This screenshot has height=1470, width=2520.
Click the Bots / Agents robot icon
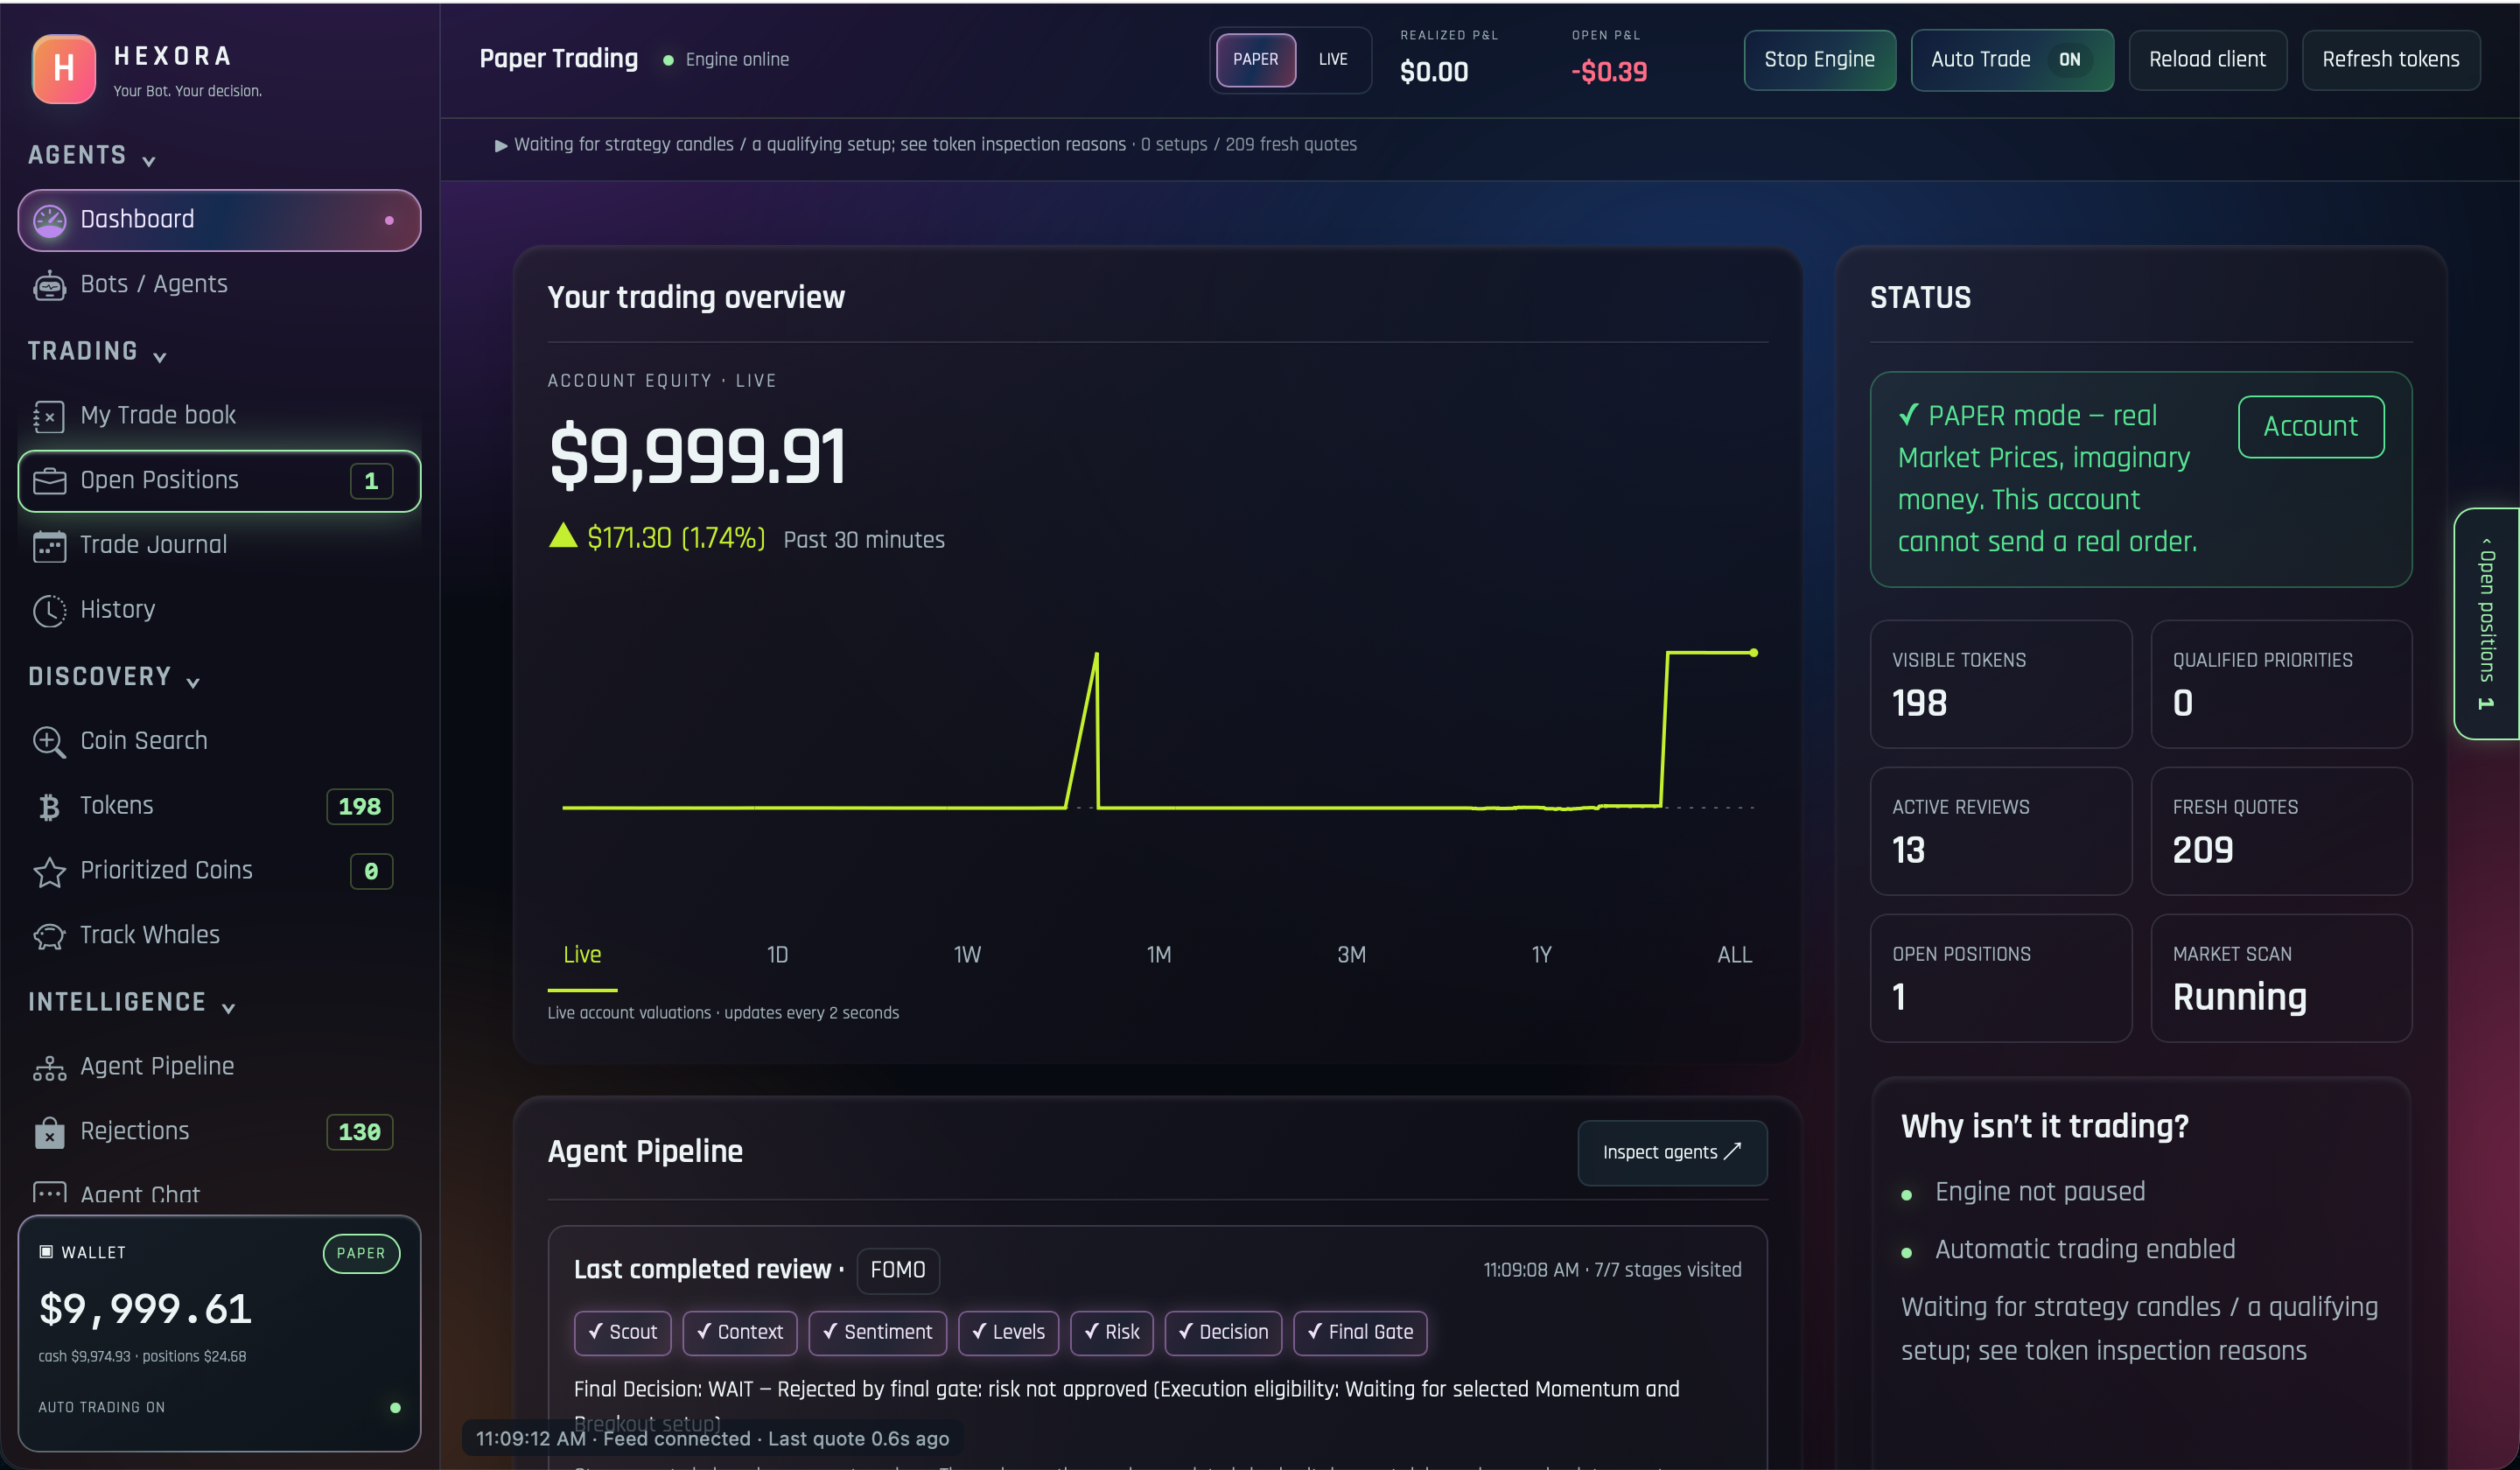point(49,285)
